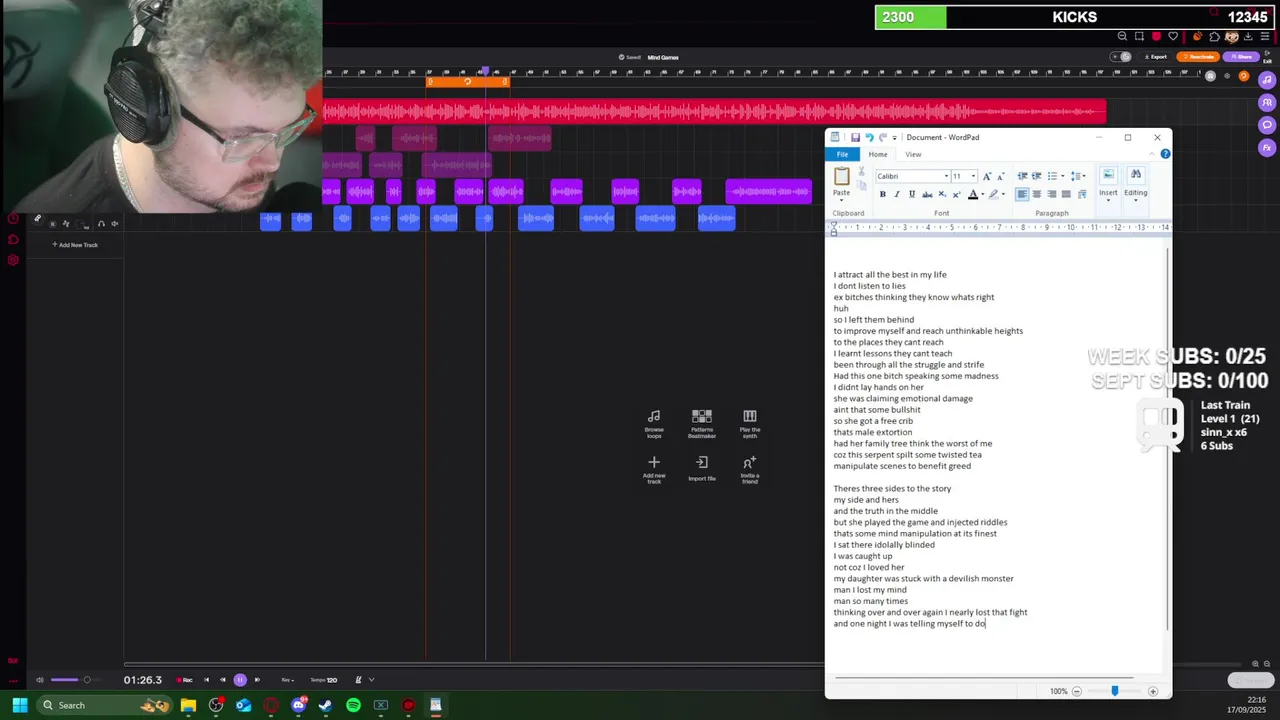Screen dimensions: 1280x720
Task: Switch to the Home ribbon tab
Action: click(878, 154)
